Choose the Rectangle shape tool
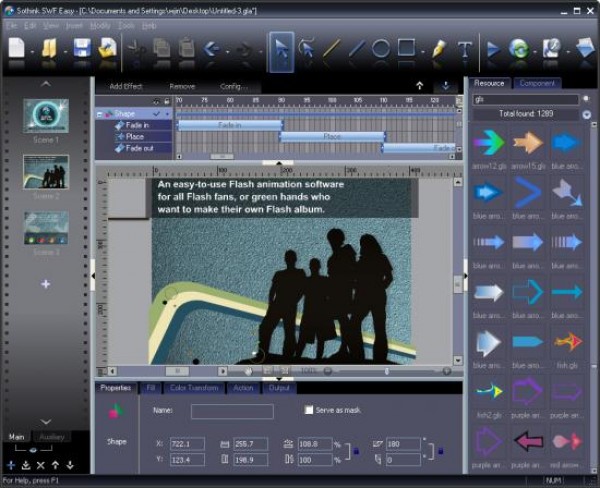The height and width of the screenshot is (488, 600). click(x=406, y=48)
